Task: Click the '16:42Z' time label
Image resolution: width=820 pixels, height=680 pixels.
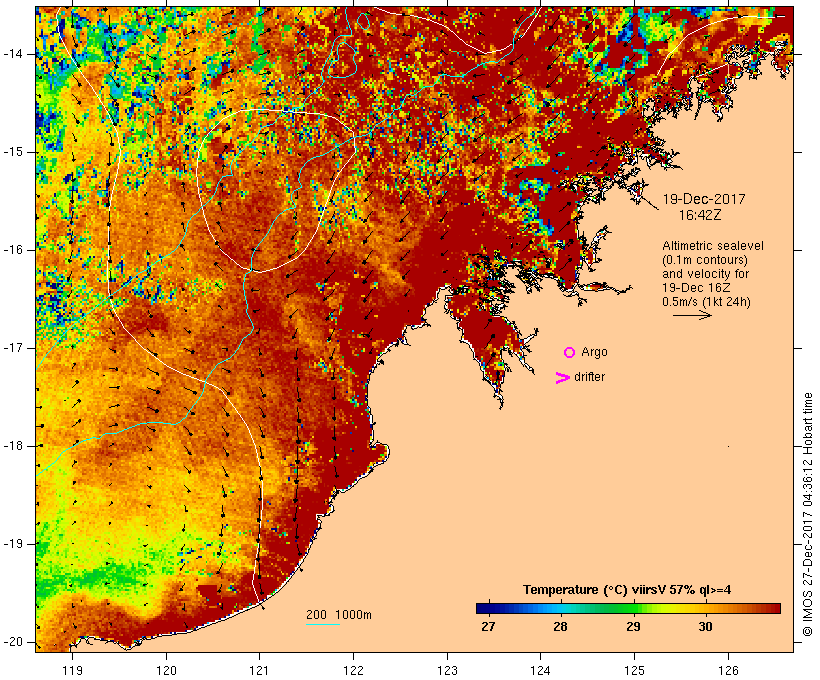Action: [x=700, y=215]
